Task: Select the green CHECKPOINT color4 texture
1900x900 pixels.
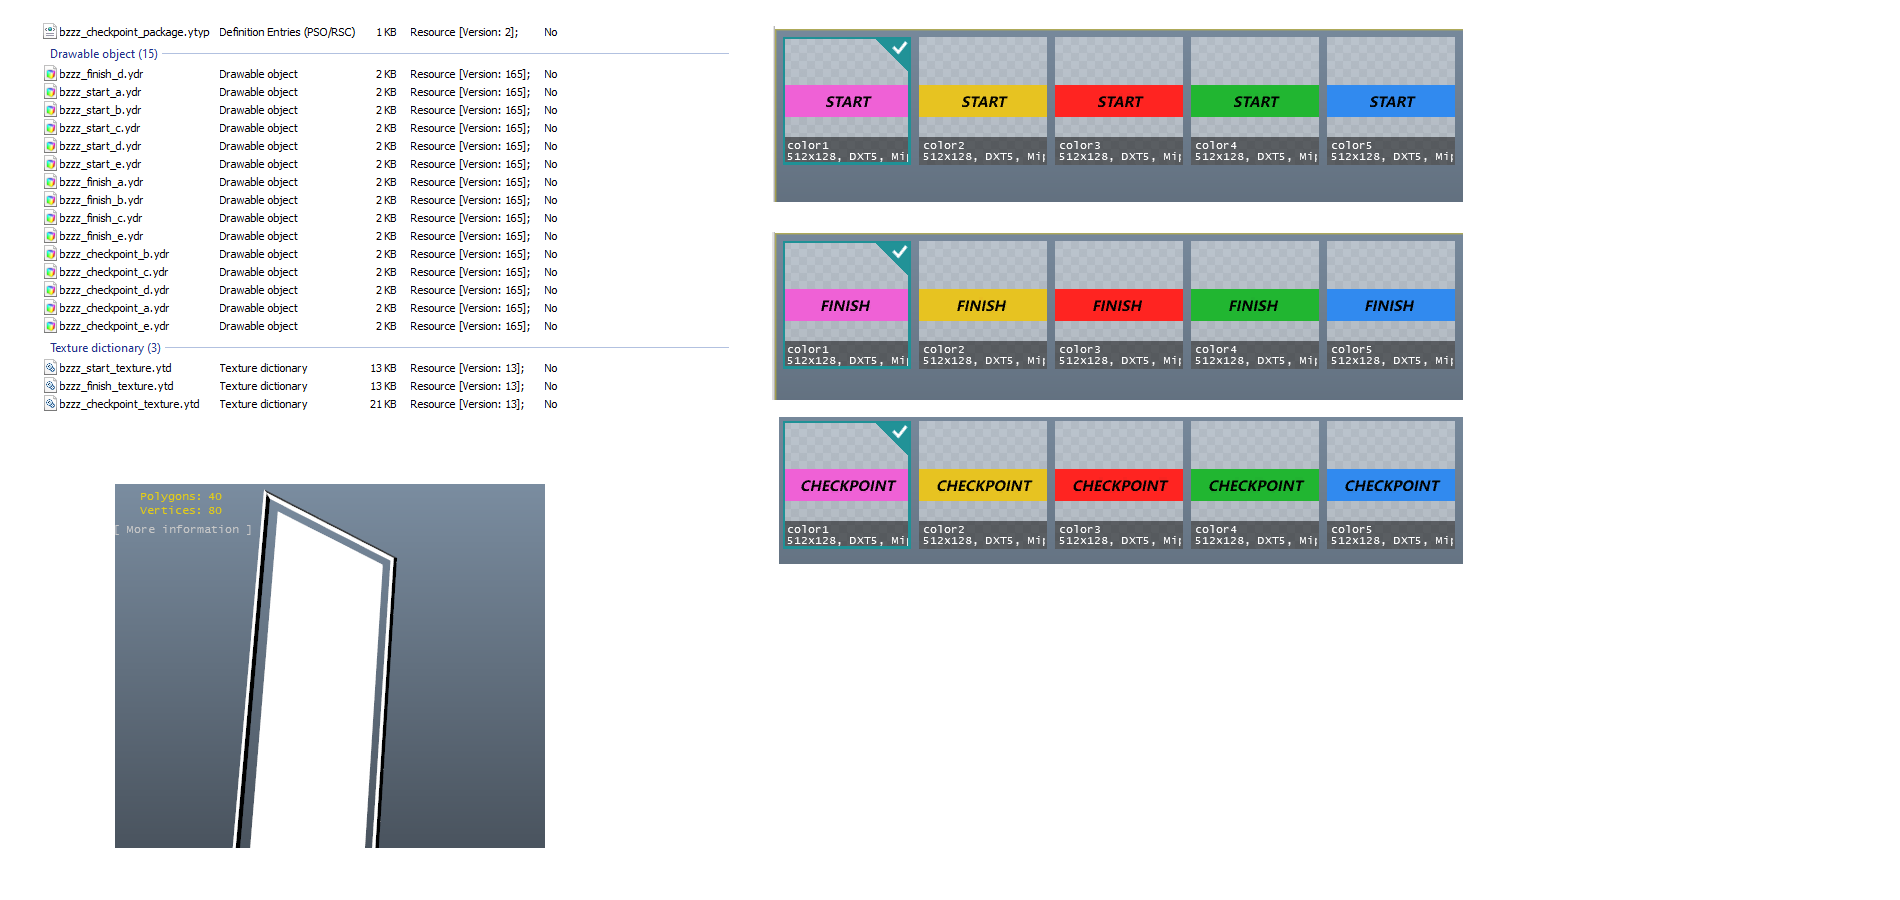Action: pos(1255,484)
